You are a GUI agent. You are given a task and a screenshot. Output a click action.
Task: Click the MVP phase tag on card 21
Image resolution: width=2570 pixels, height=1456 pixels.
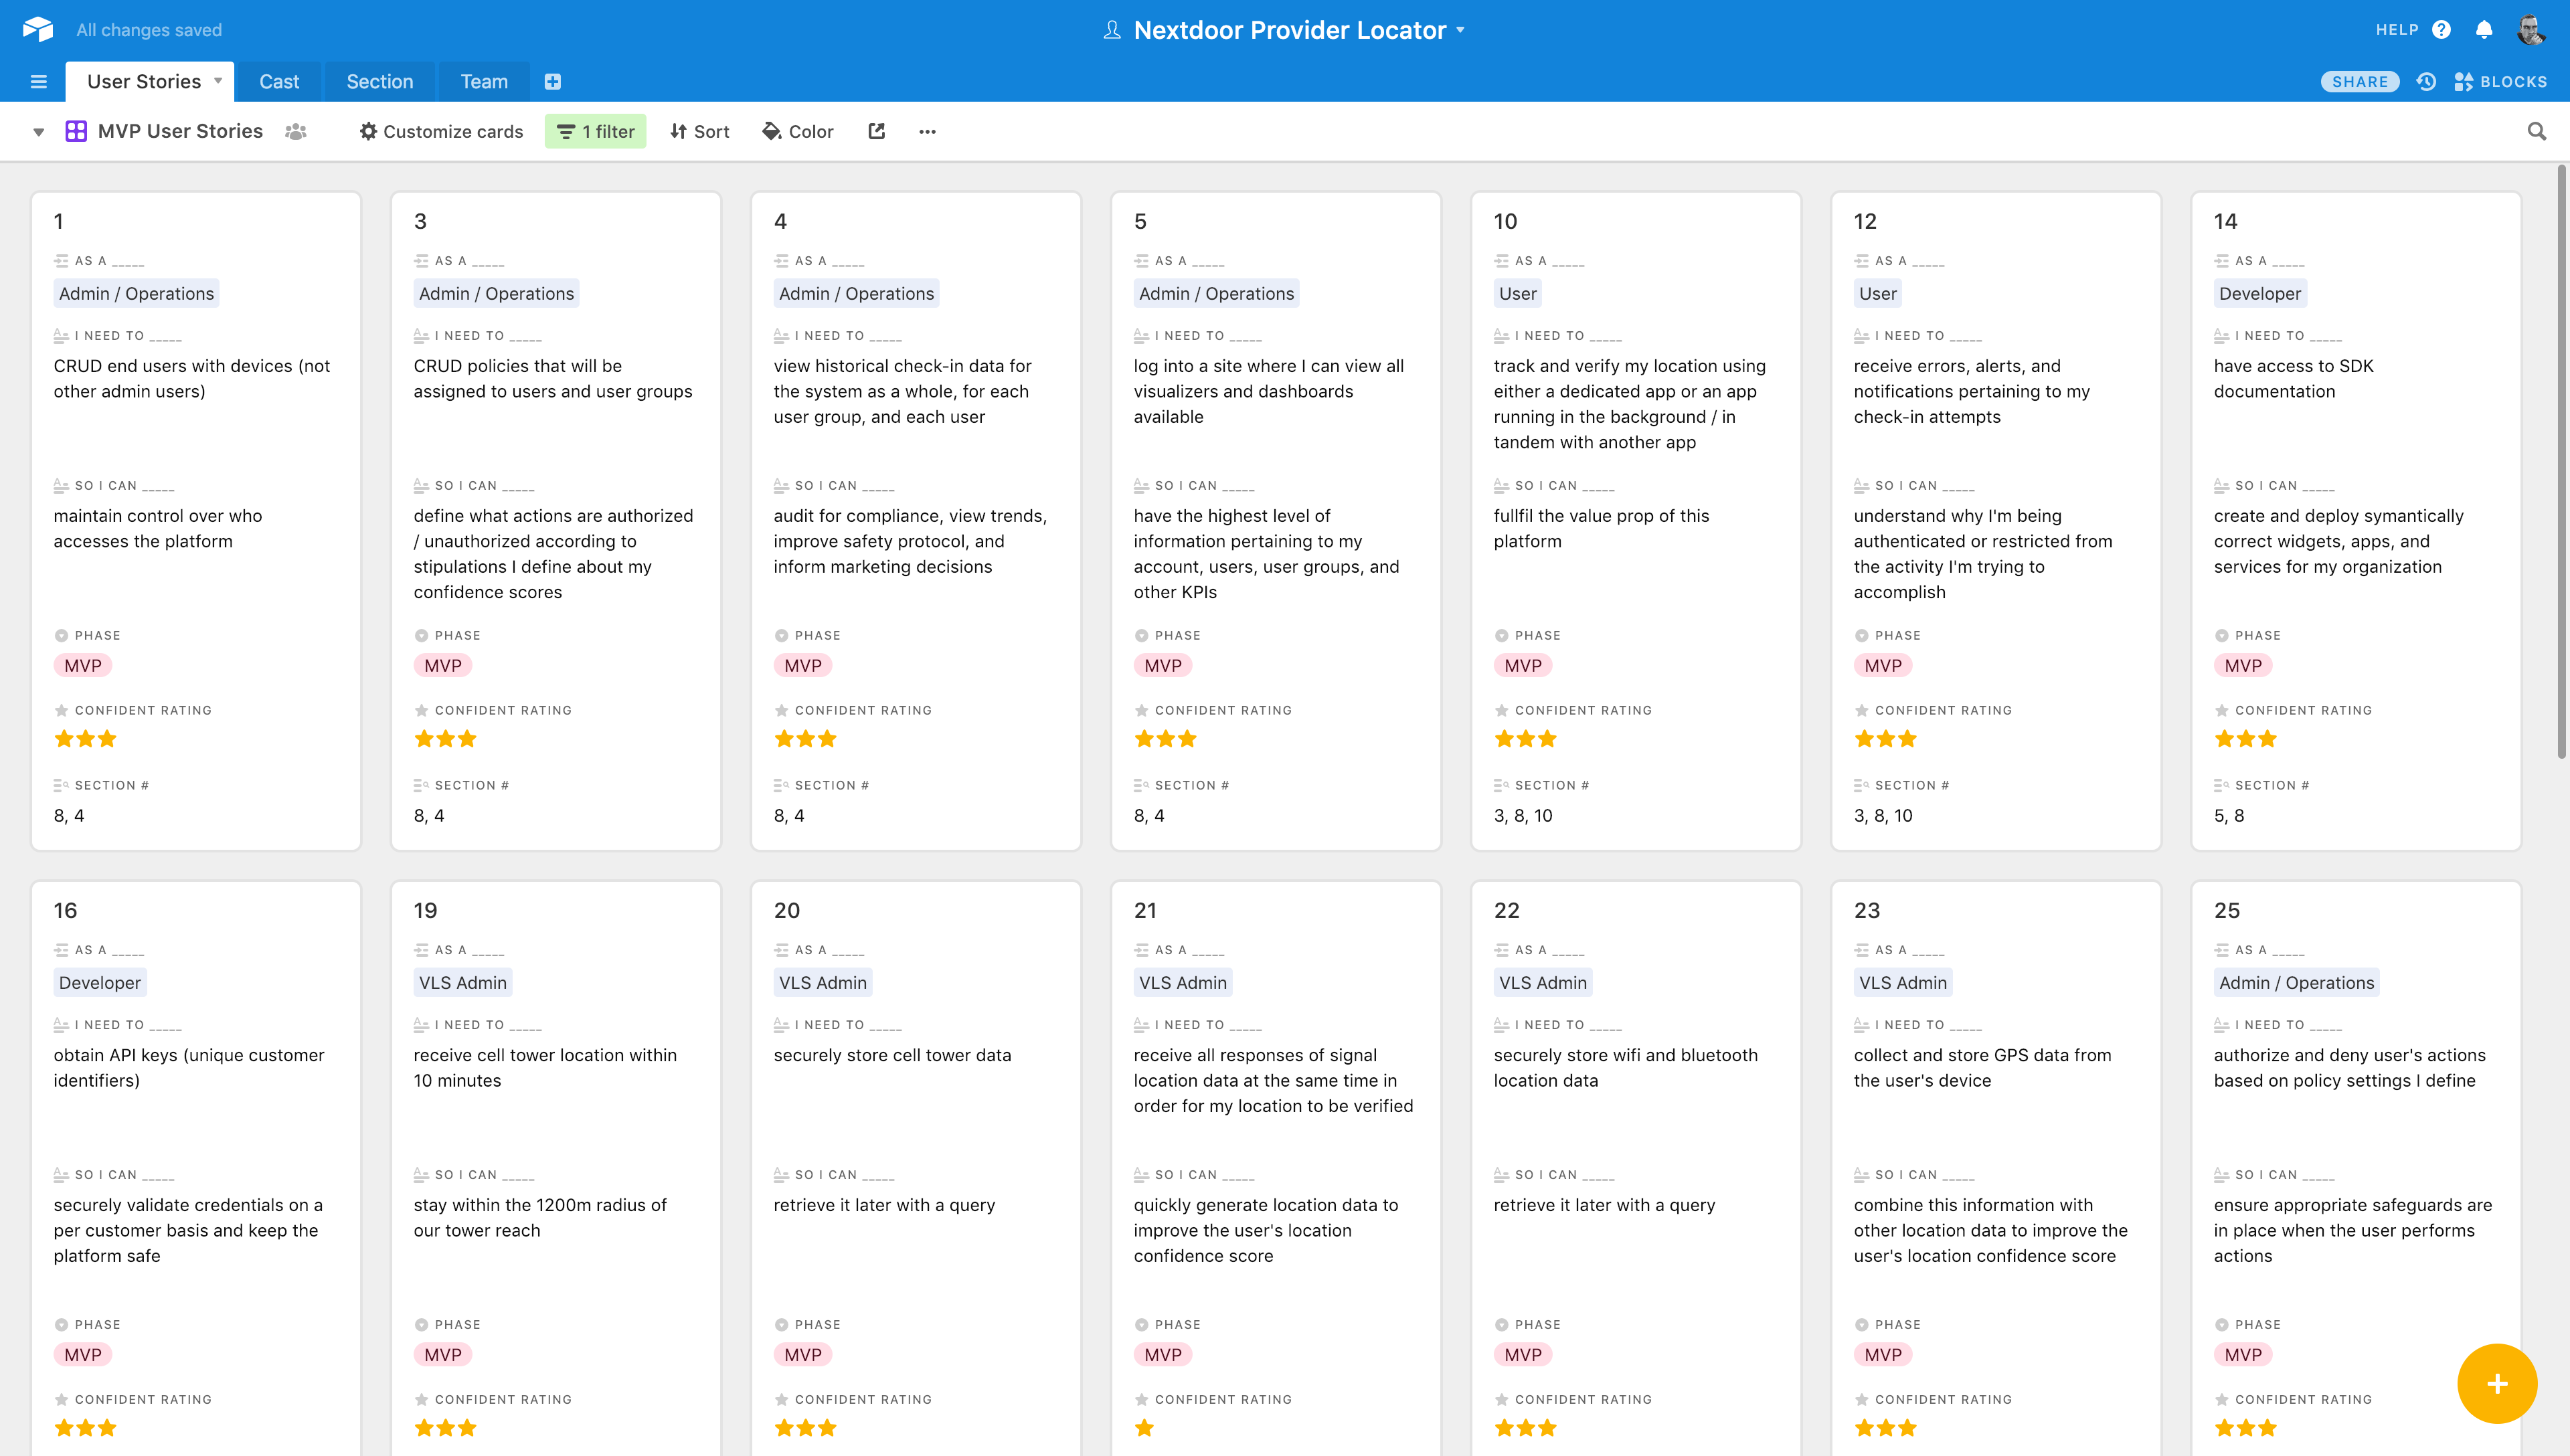point(1162,1354)
